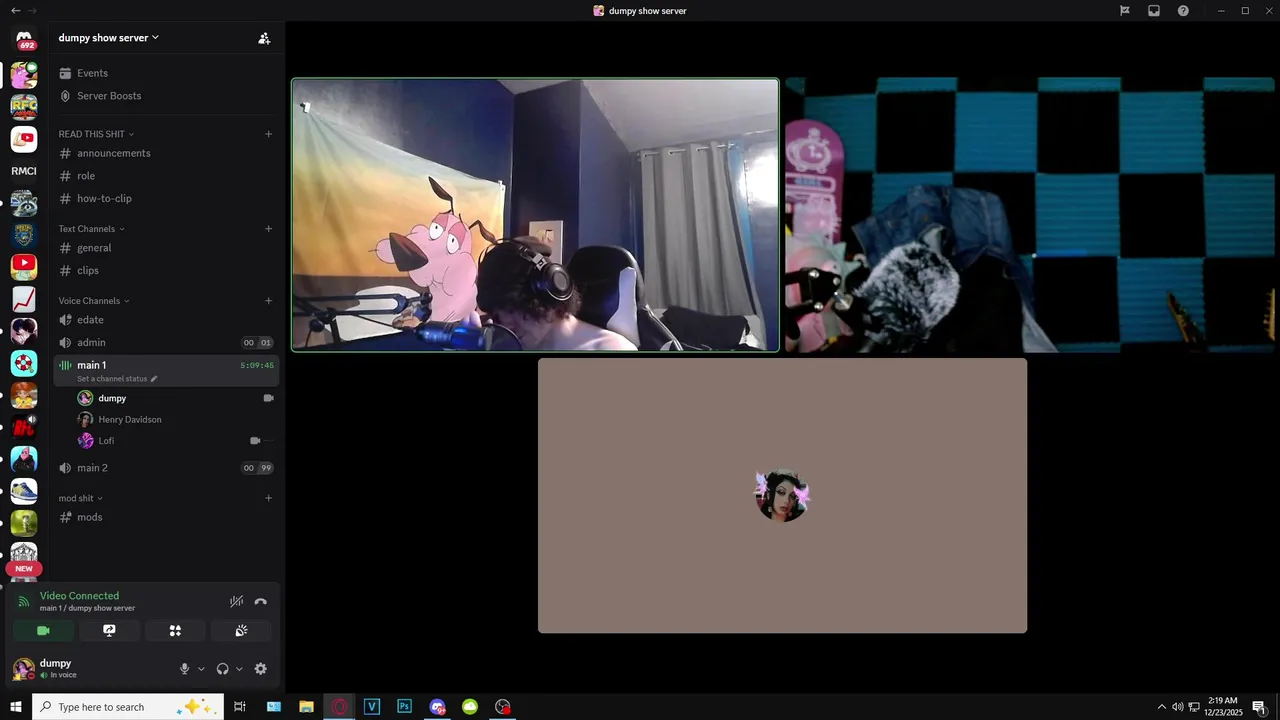This screenshot has height=720, width=1280.
Task: Open the RFC server icon
Action: [24, 106]
